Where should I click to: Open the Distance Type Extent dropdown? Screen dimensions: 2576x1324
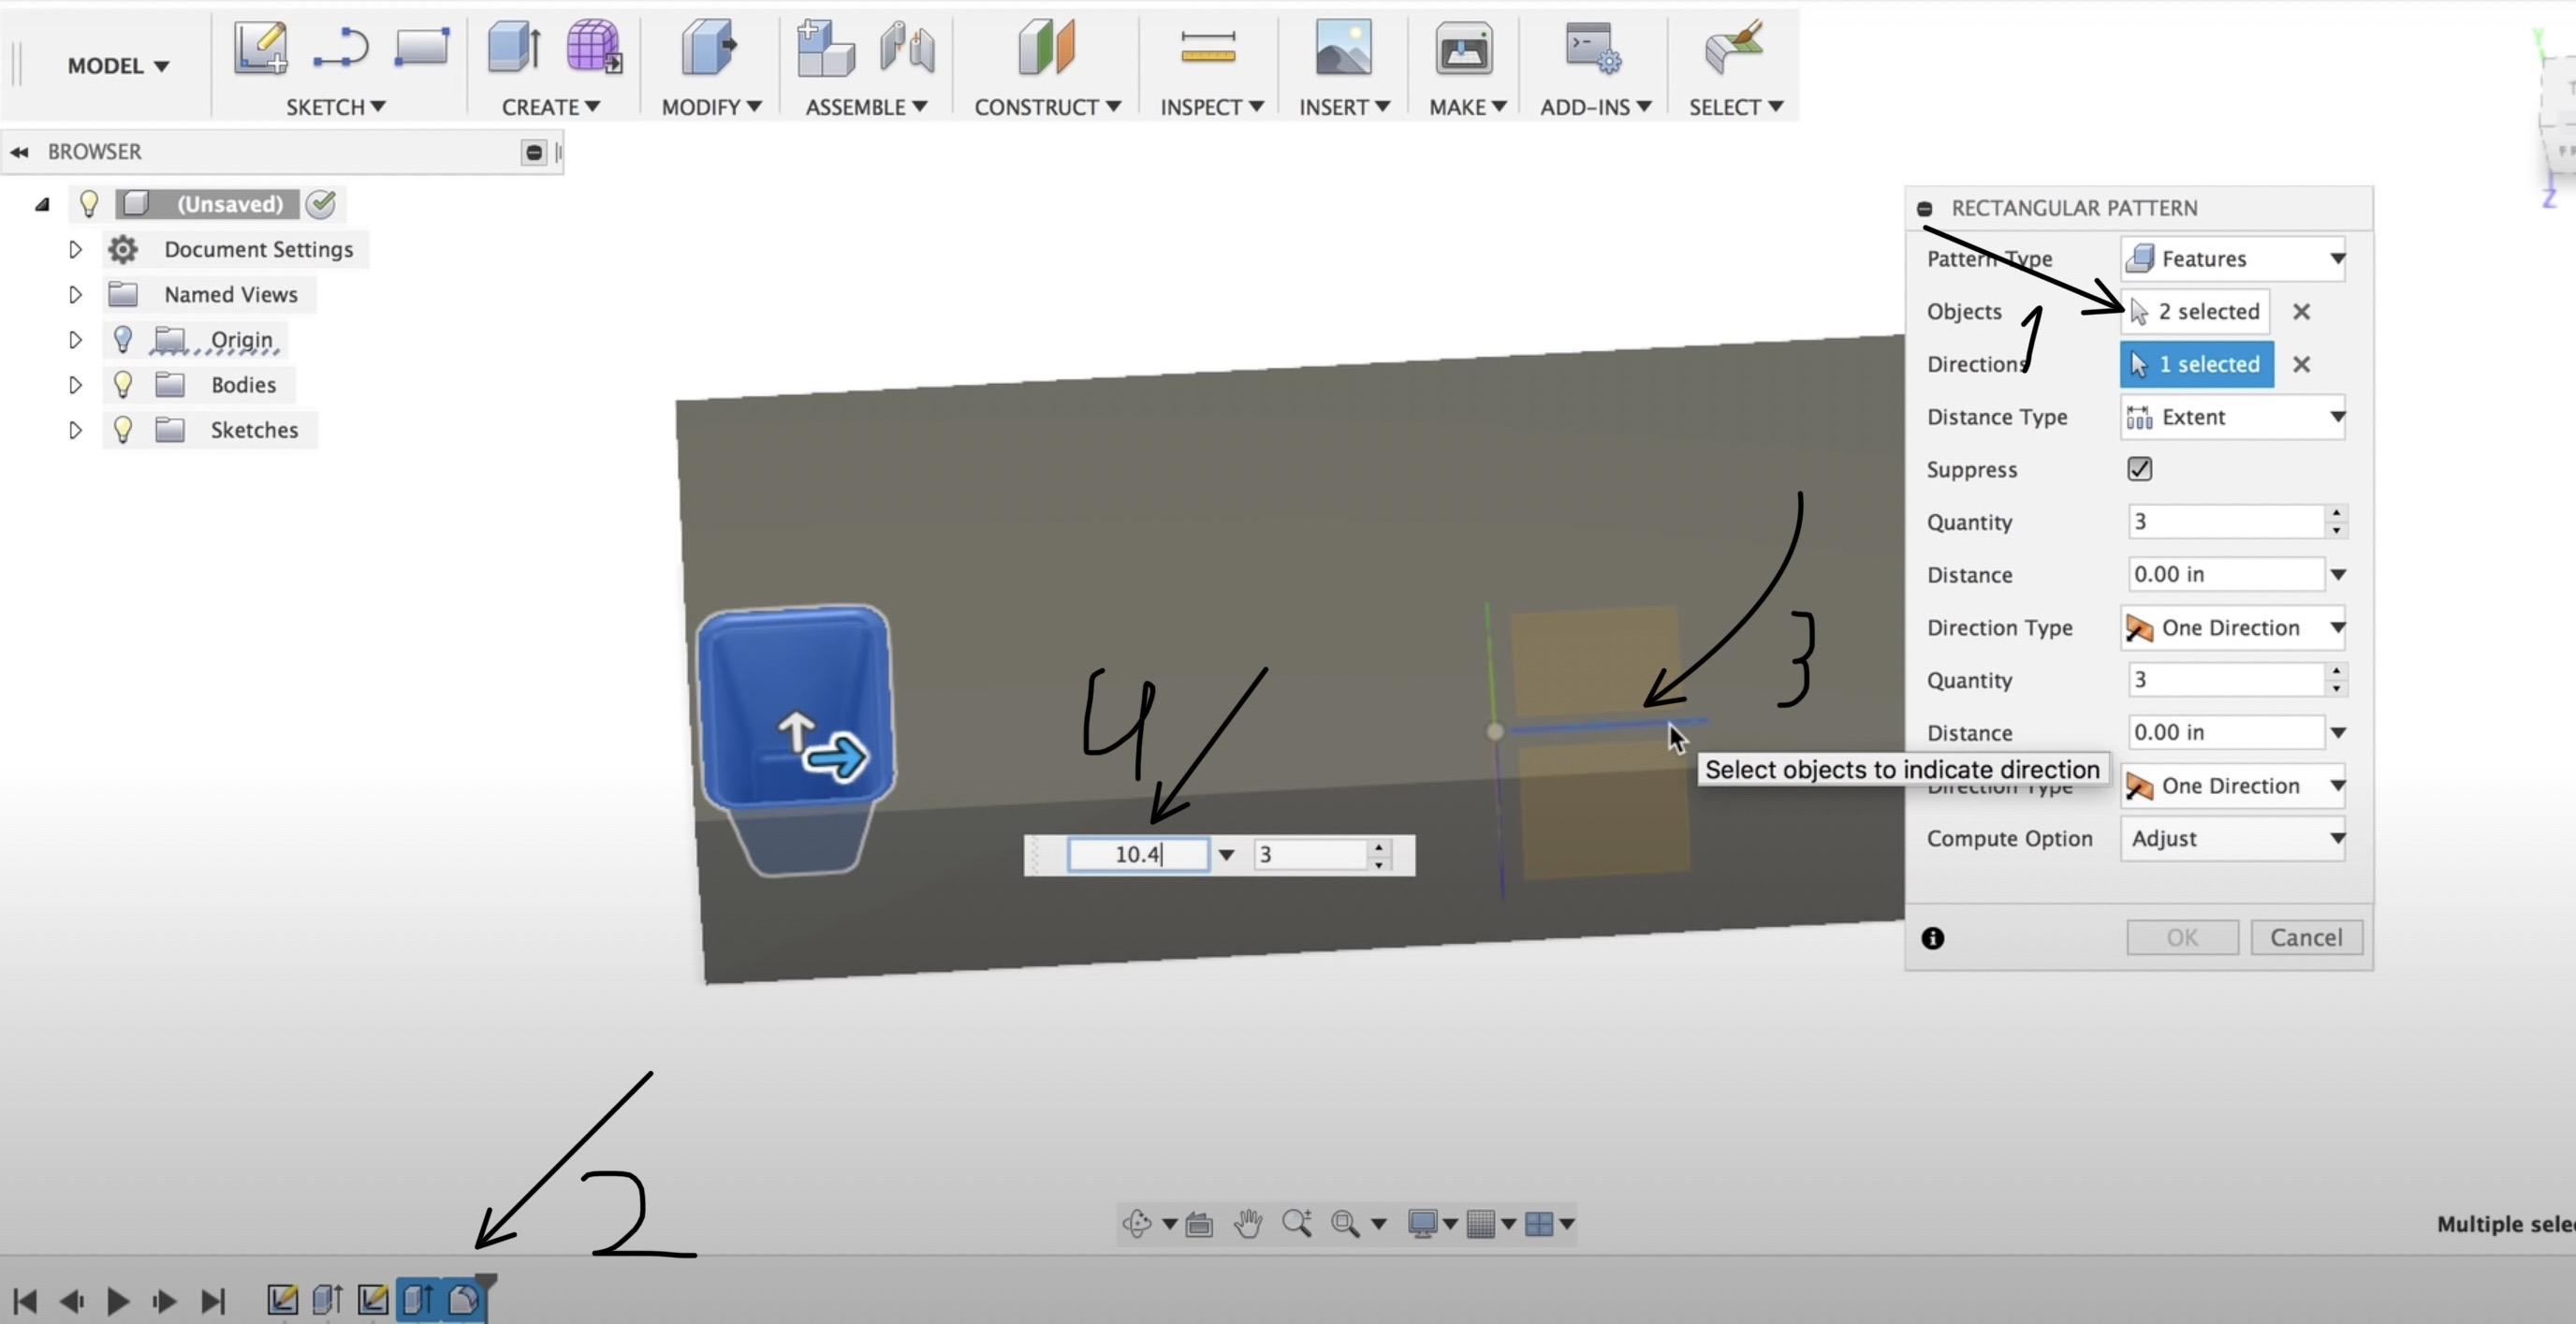pos(2233,417)
